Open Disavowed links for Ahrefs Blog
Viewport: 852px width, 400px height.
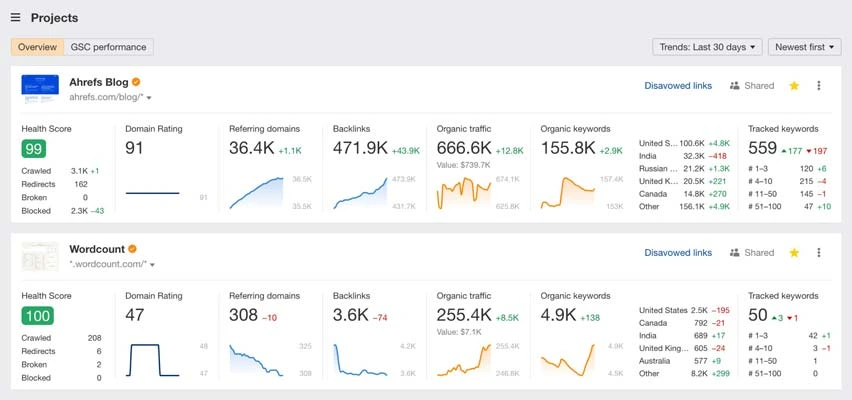coord(678,86)
